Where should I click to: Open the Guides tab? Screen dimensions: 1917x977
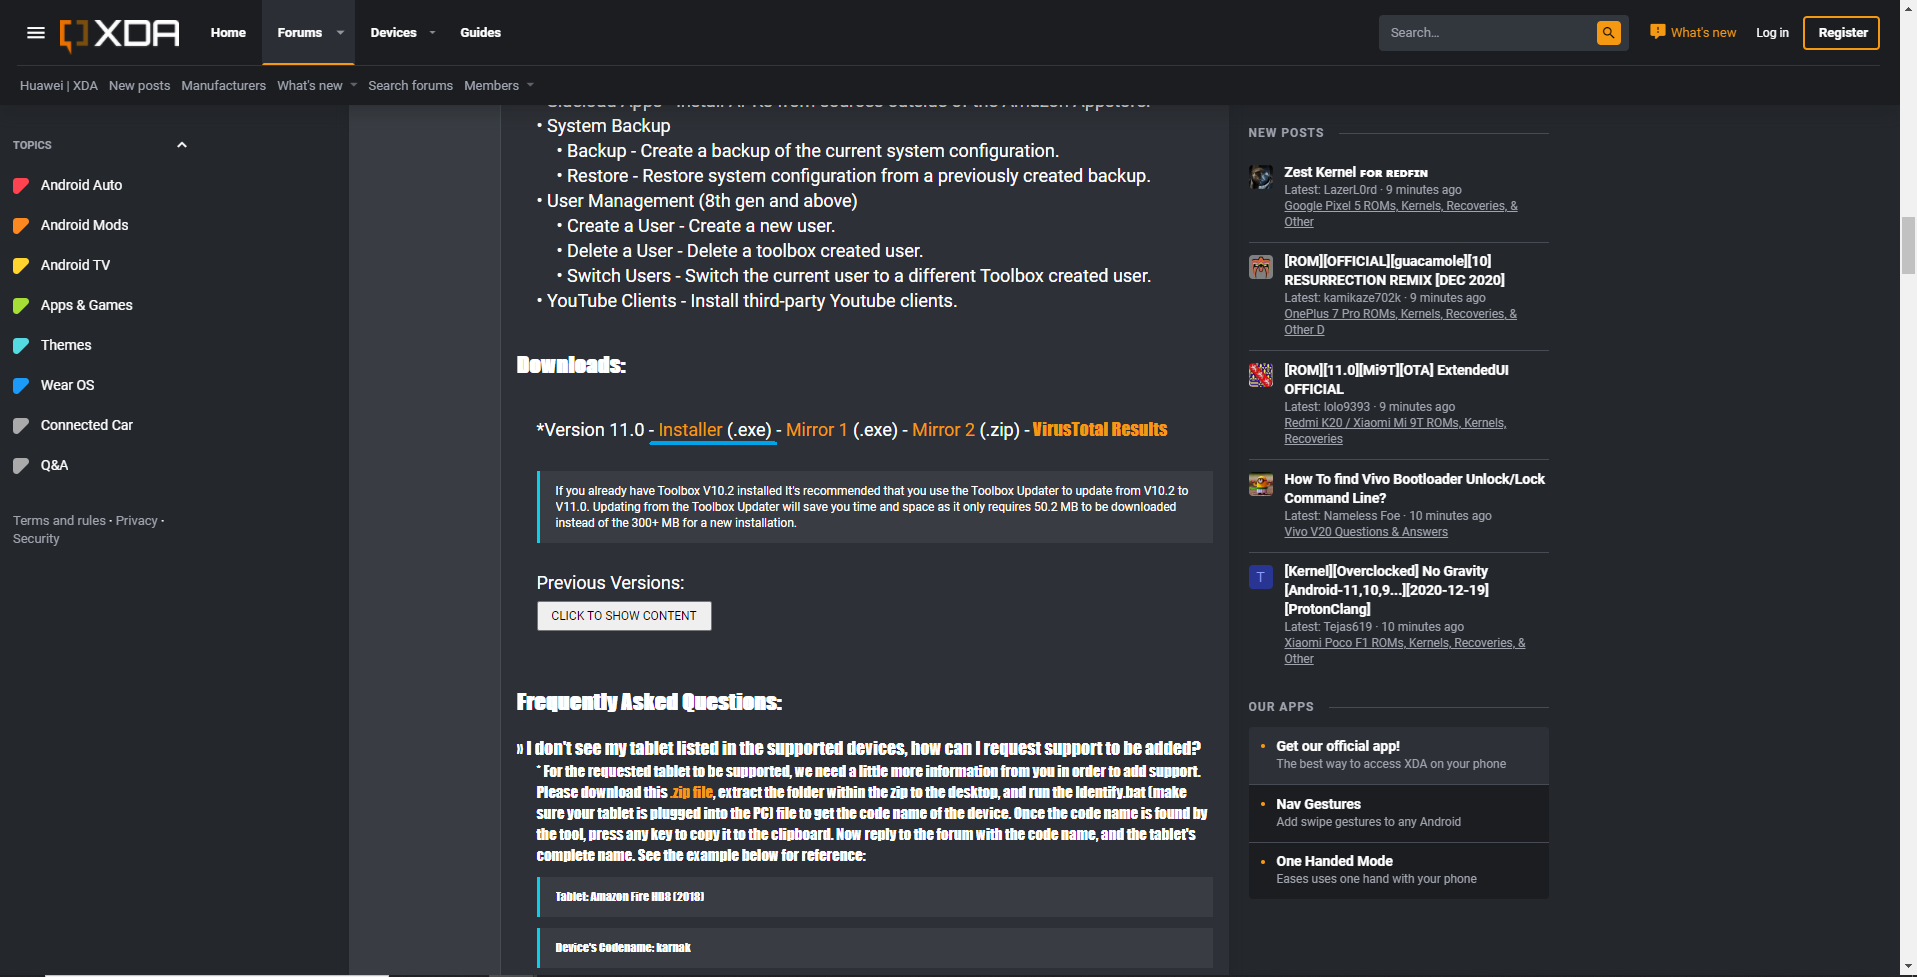tap(480, 33)
